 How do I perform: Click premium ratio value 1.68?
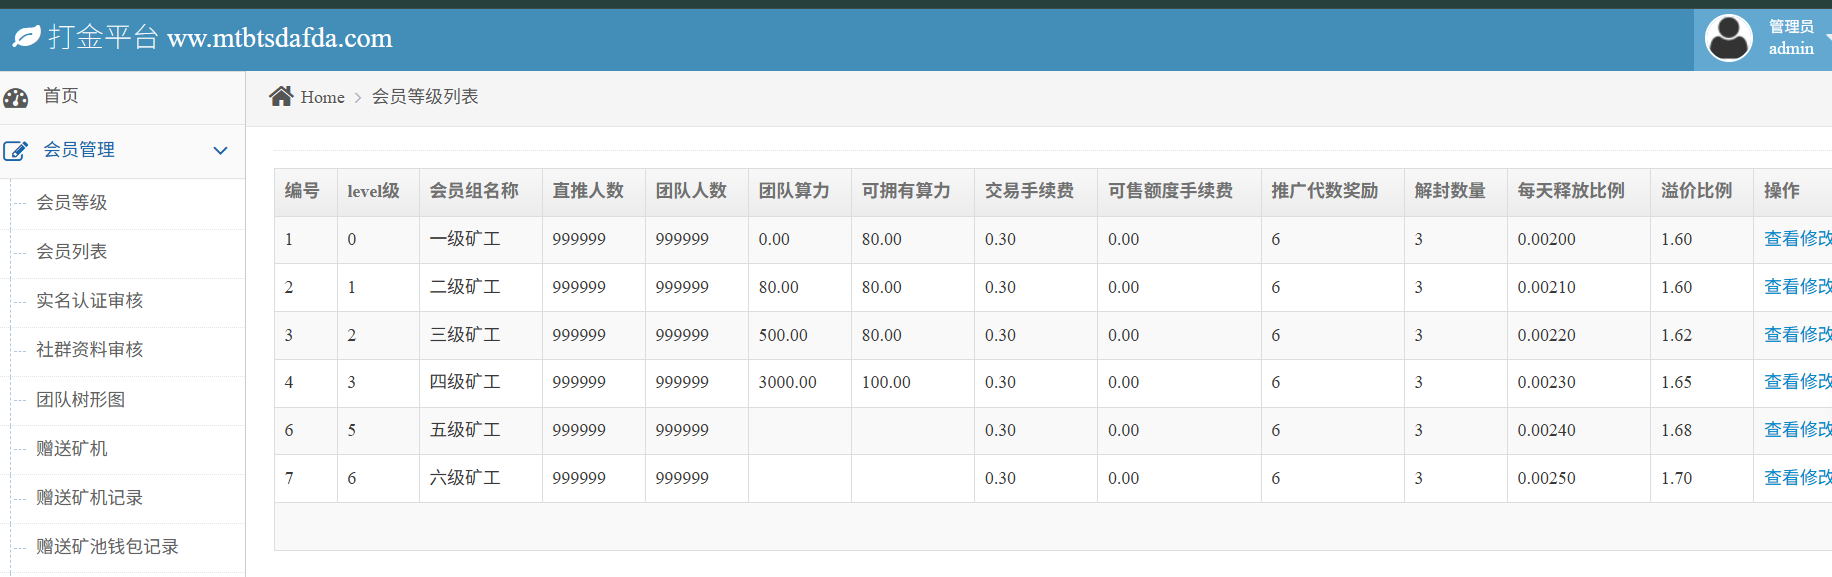point(1677,430)
